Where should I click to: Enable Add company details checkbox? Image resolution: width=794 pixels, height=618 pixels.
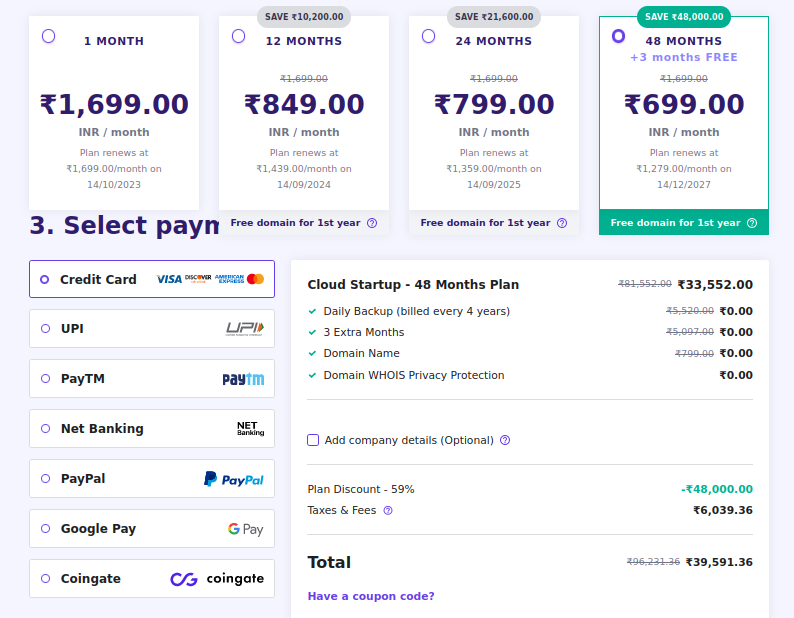pos(313,440)
